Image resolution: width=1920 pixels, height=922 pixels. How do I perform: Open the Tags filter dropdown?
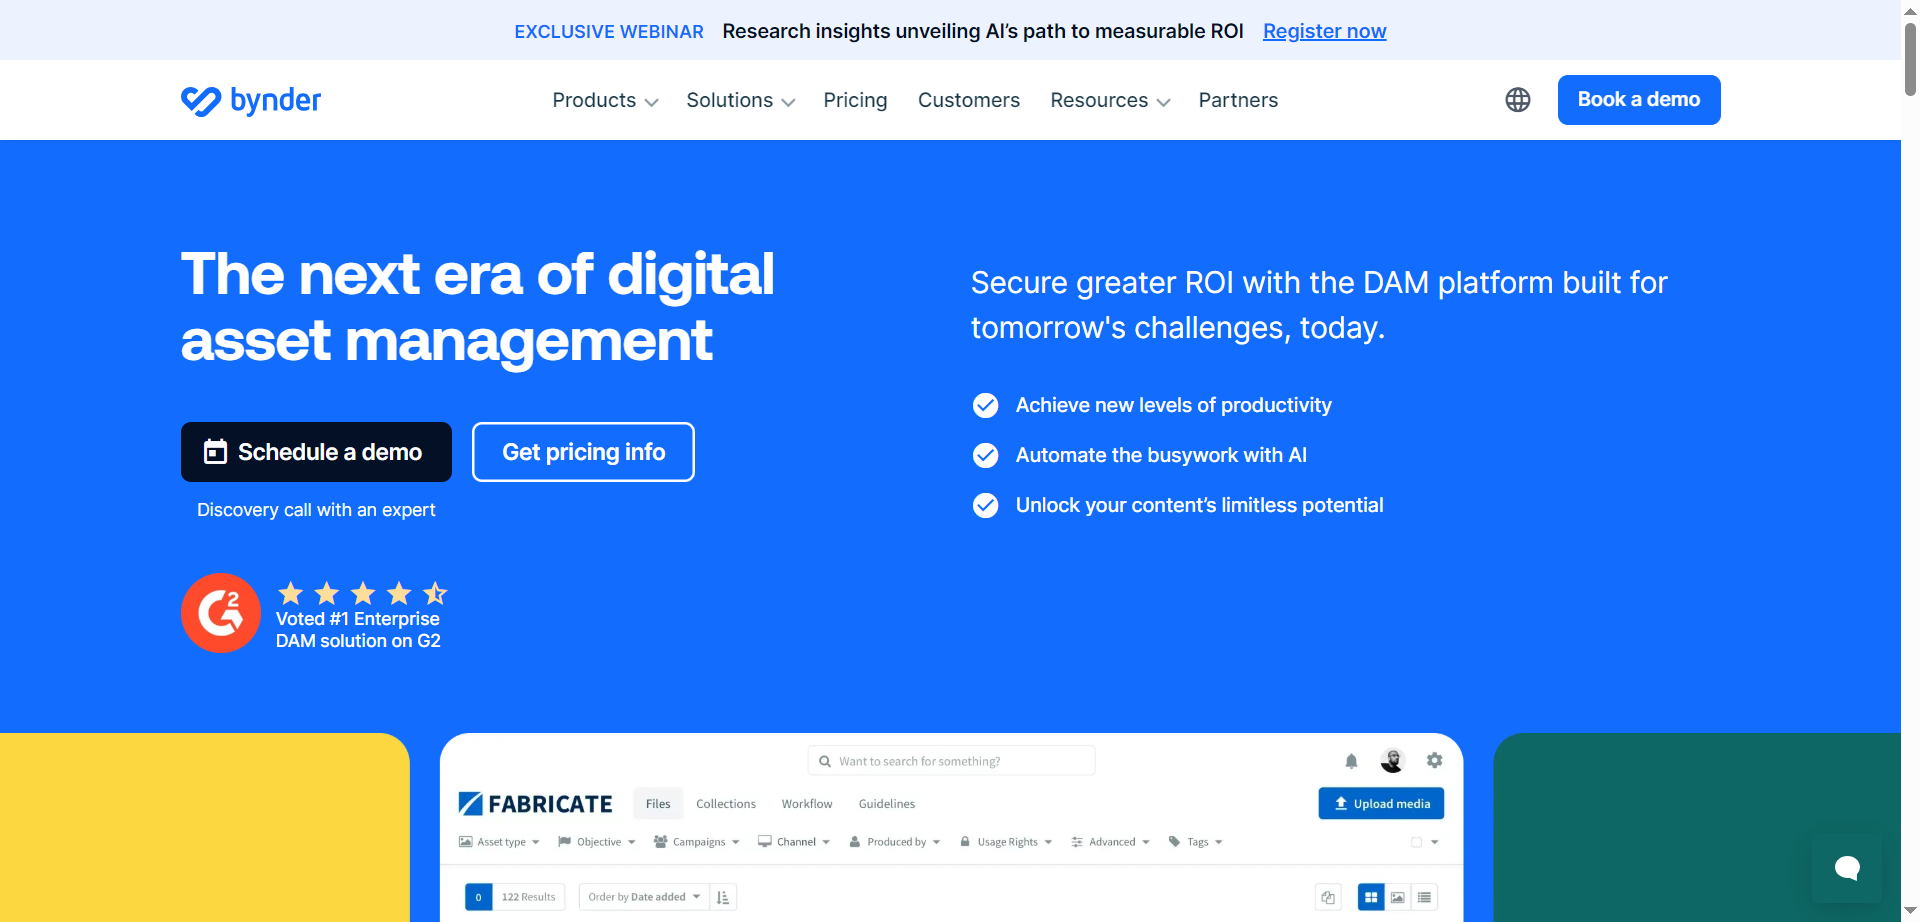1196,842
